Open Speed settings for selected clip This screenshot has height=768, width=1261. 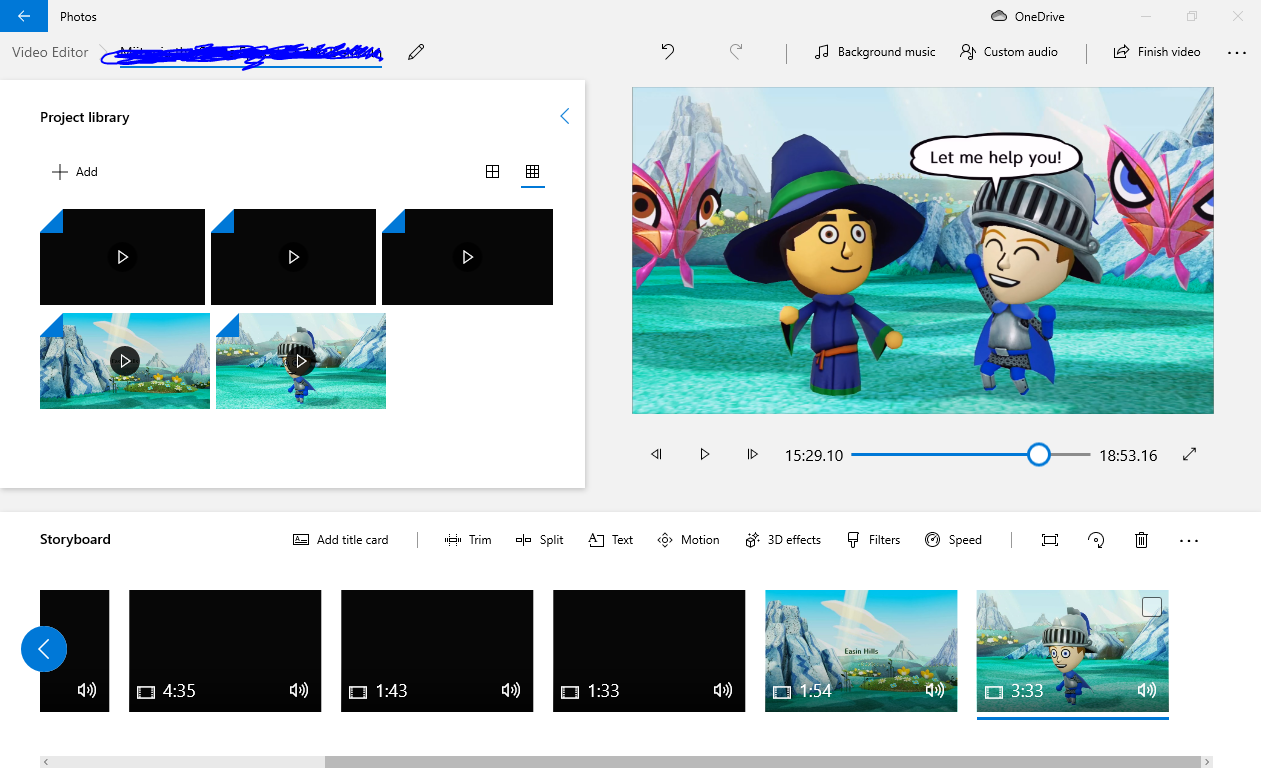953,540
